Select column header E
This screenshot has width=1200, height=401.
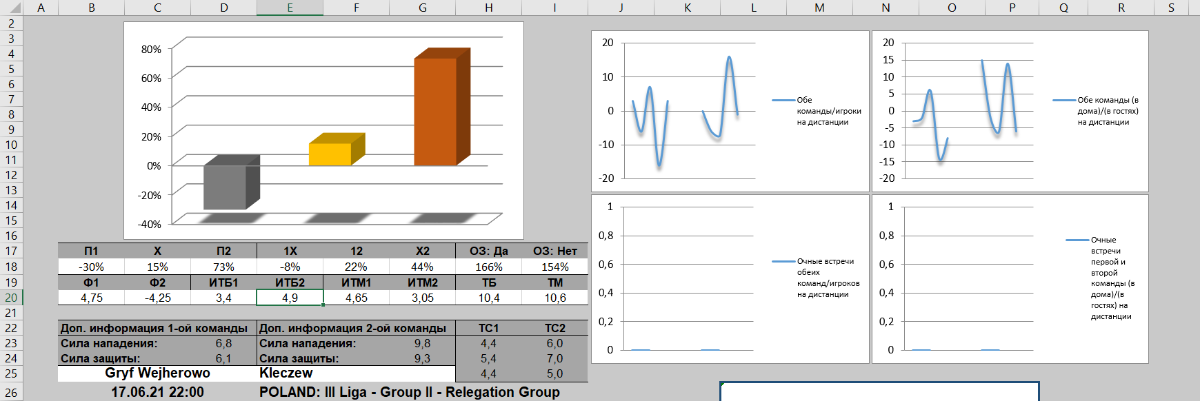[289, 7]
